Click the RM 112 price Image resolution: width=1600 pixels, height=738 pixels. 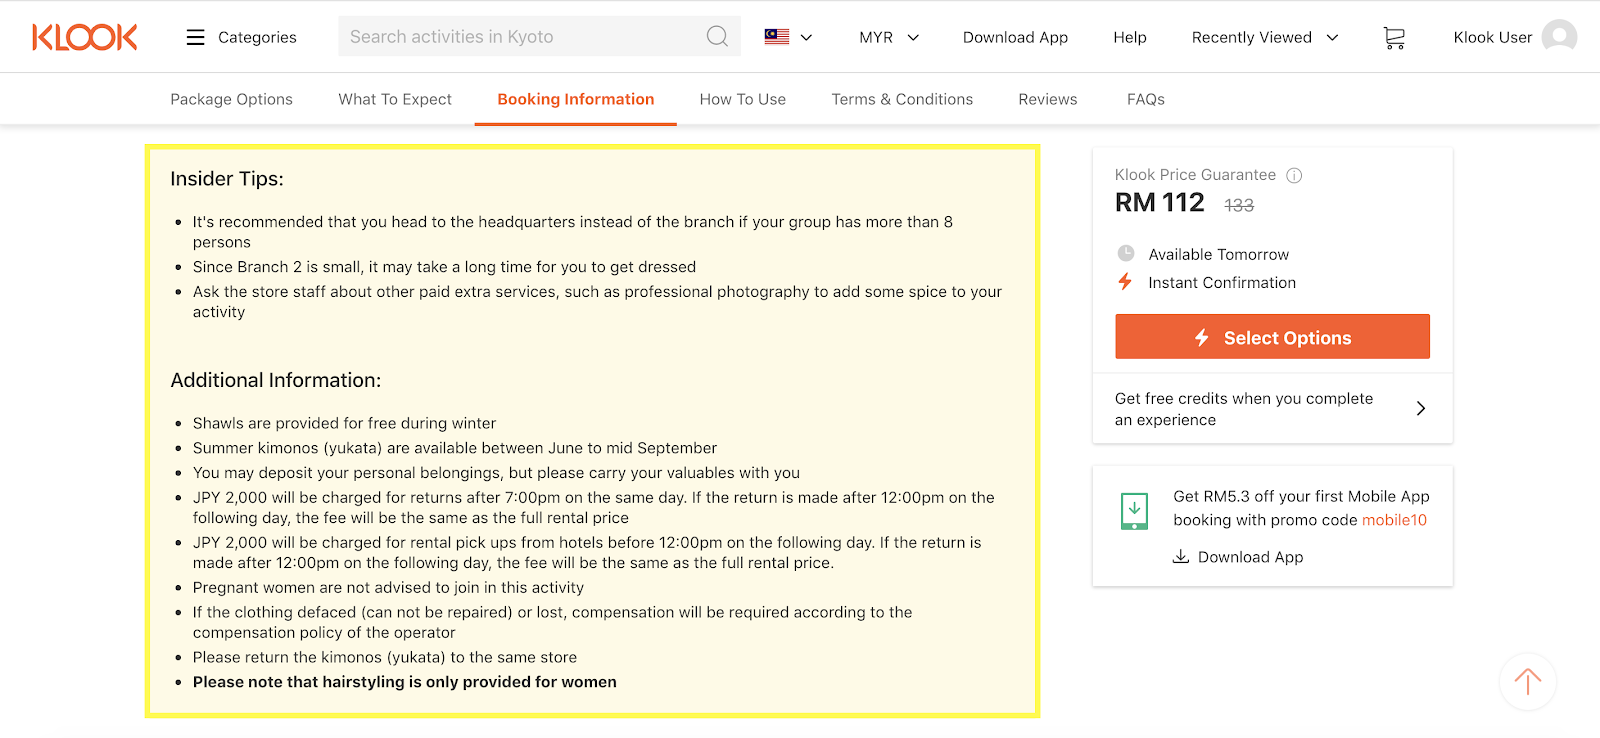1160,203
